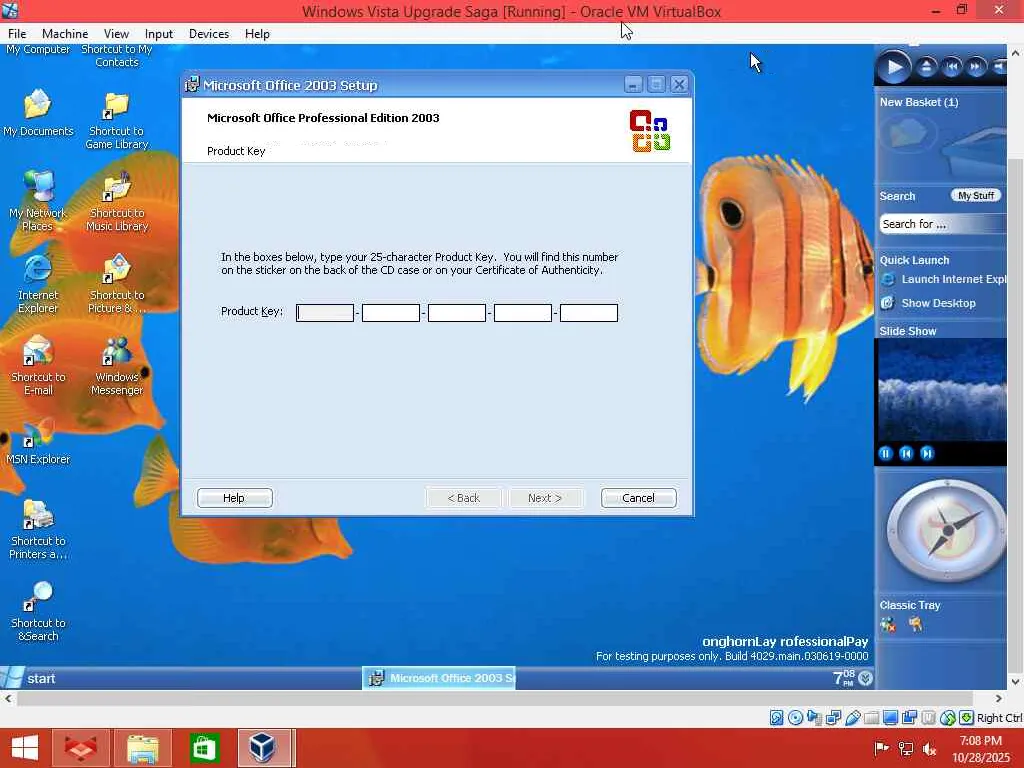Click the My Stuff search scope button
1024x768 pixels.
tap(976, 195)
